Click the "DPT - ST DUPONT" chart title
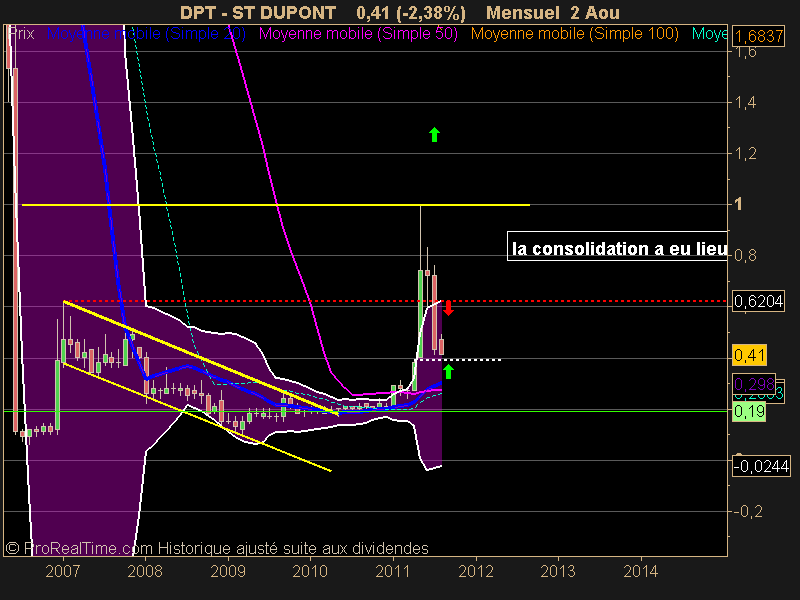Image resolution: width=800 pixels, height=600 pixels. (x=258, y=12)
